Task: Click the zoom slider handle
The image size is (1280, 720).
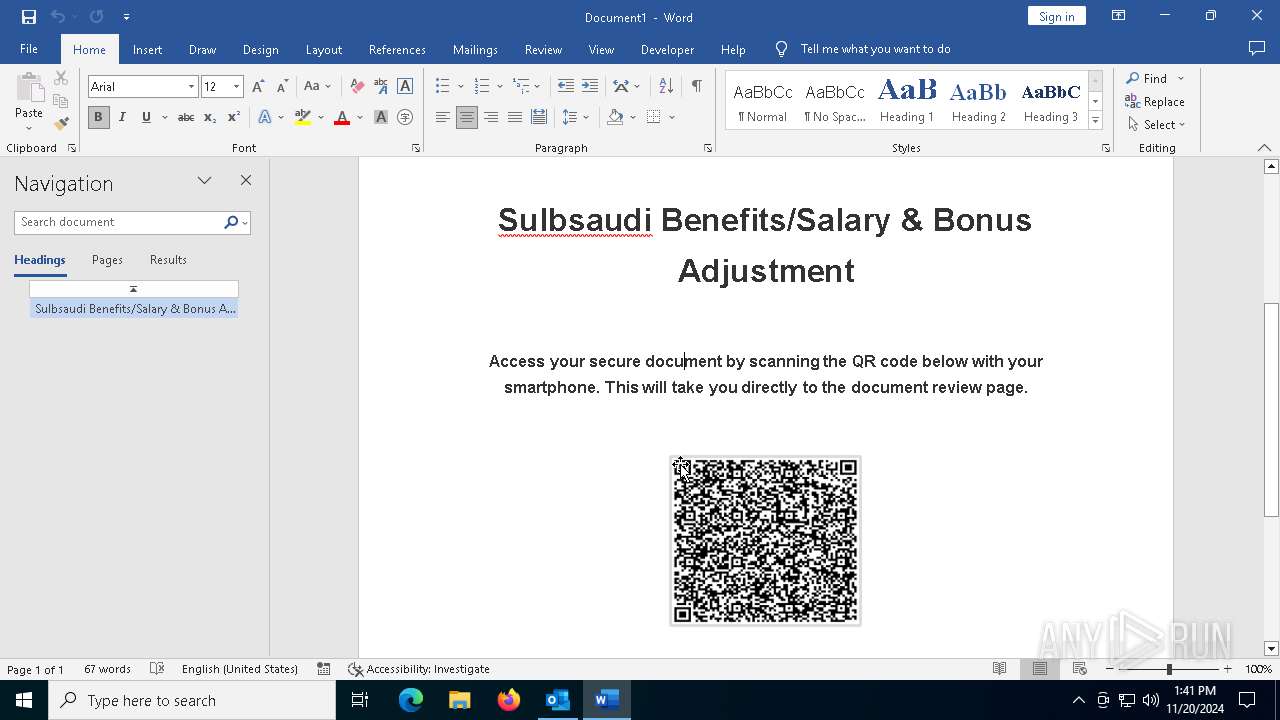Action: (x=1169, y=669)
